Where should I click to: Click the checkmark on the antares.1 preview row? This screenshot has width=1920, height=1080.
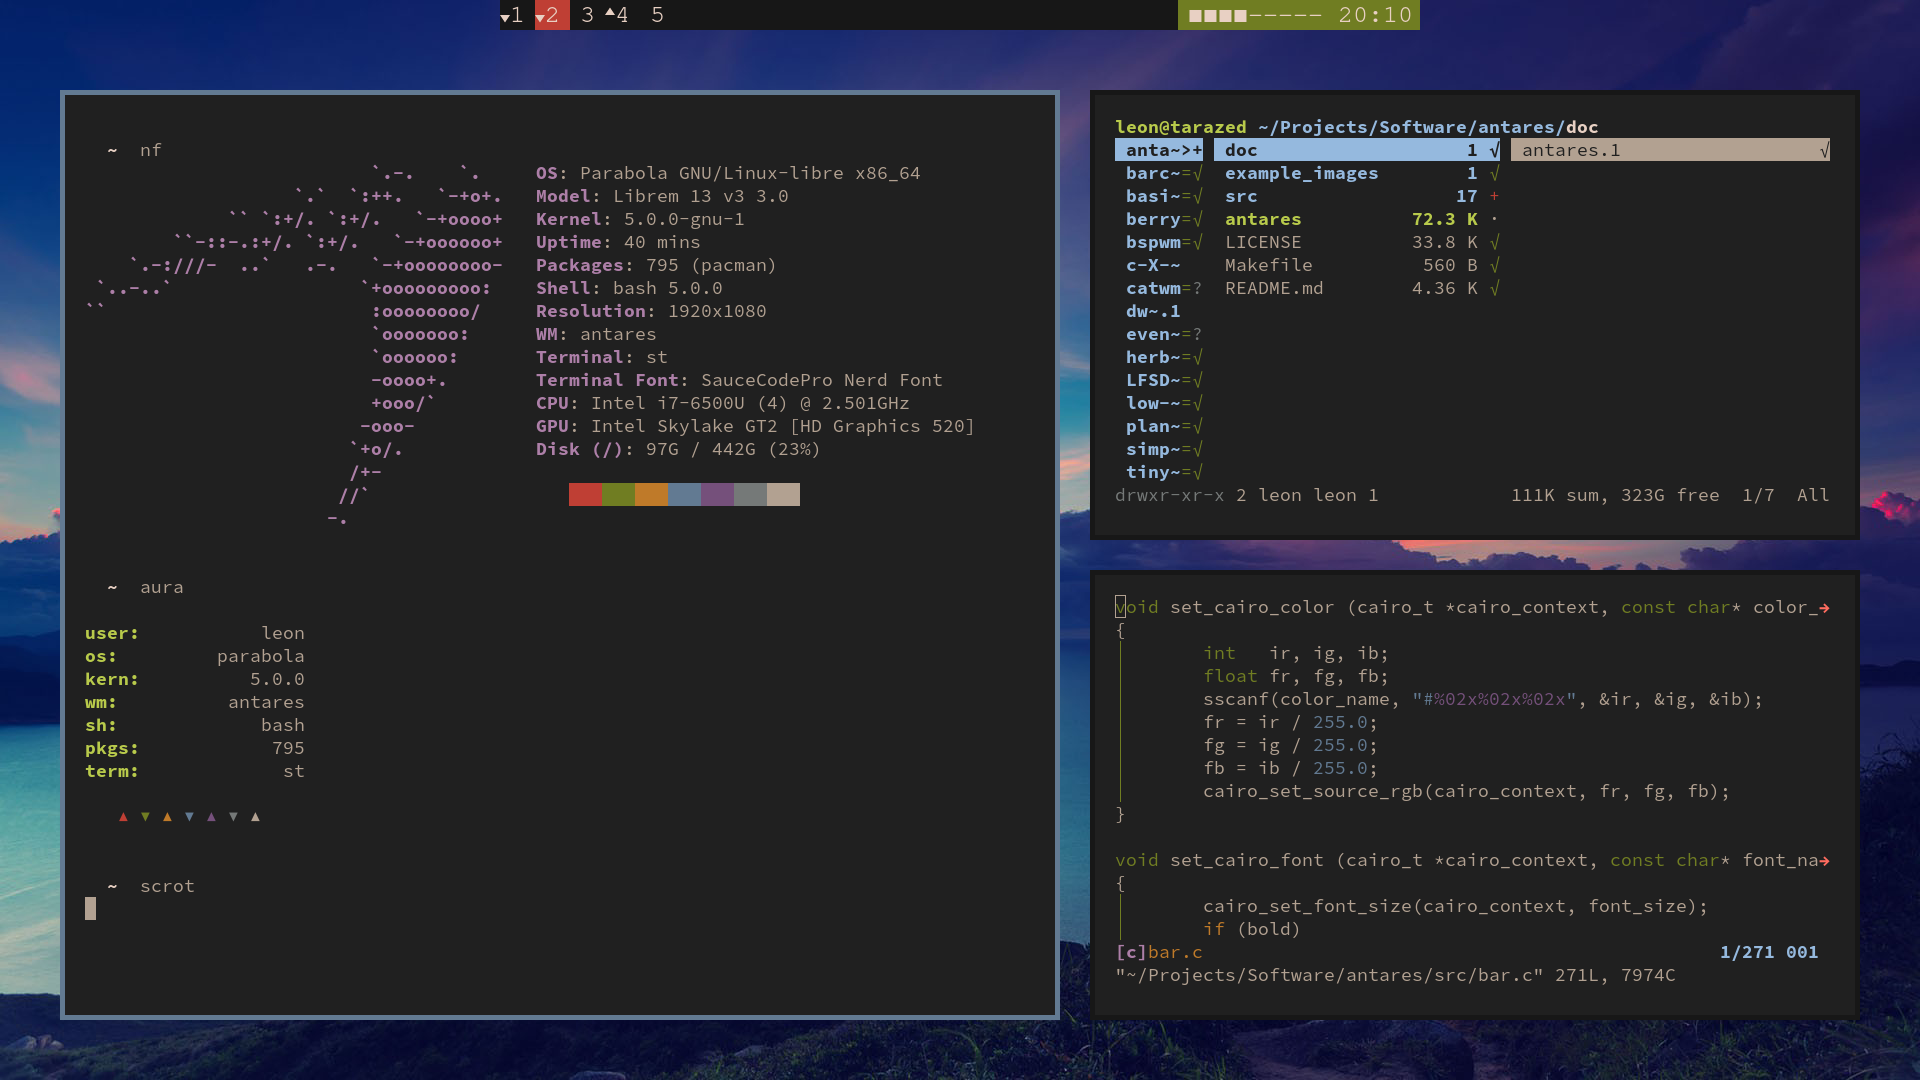pyautogui.click(x=1823, y=151)
